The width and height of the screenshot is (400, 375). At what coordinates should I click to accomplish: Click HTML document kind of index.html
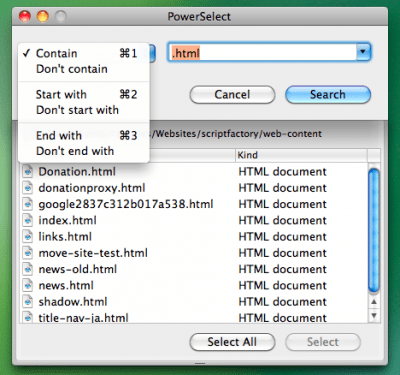pyautogui.click(x=283, y=220)
